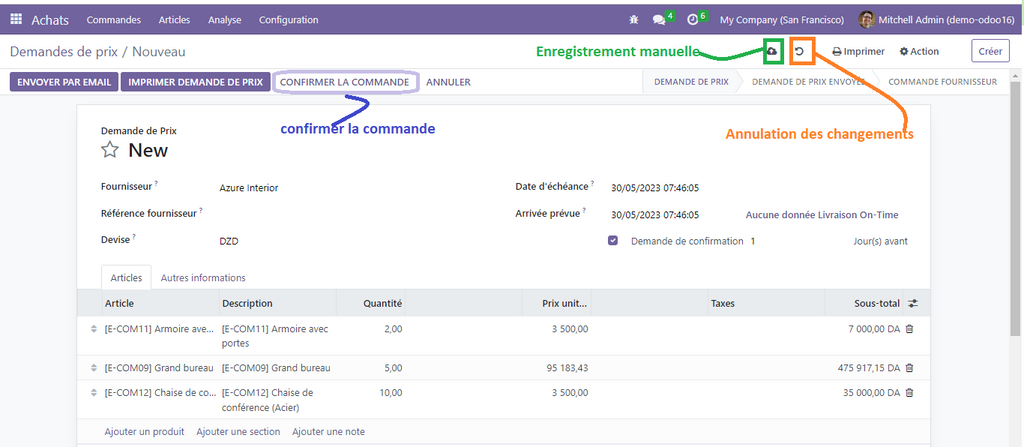Open Mitchell Admin user menu
The width and height of the screenshot is (1024, 447).
click(x=936, y=20)
